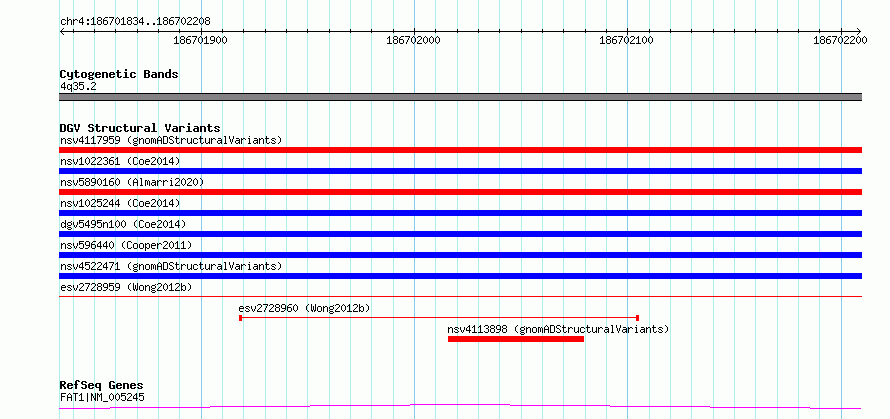Click the FAT1|NM_005245 gene label
Image resolution: width=890 pixels, height=419 pixels.
point(102,397)
